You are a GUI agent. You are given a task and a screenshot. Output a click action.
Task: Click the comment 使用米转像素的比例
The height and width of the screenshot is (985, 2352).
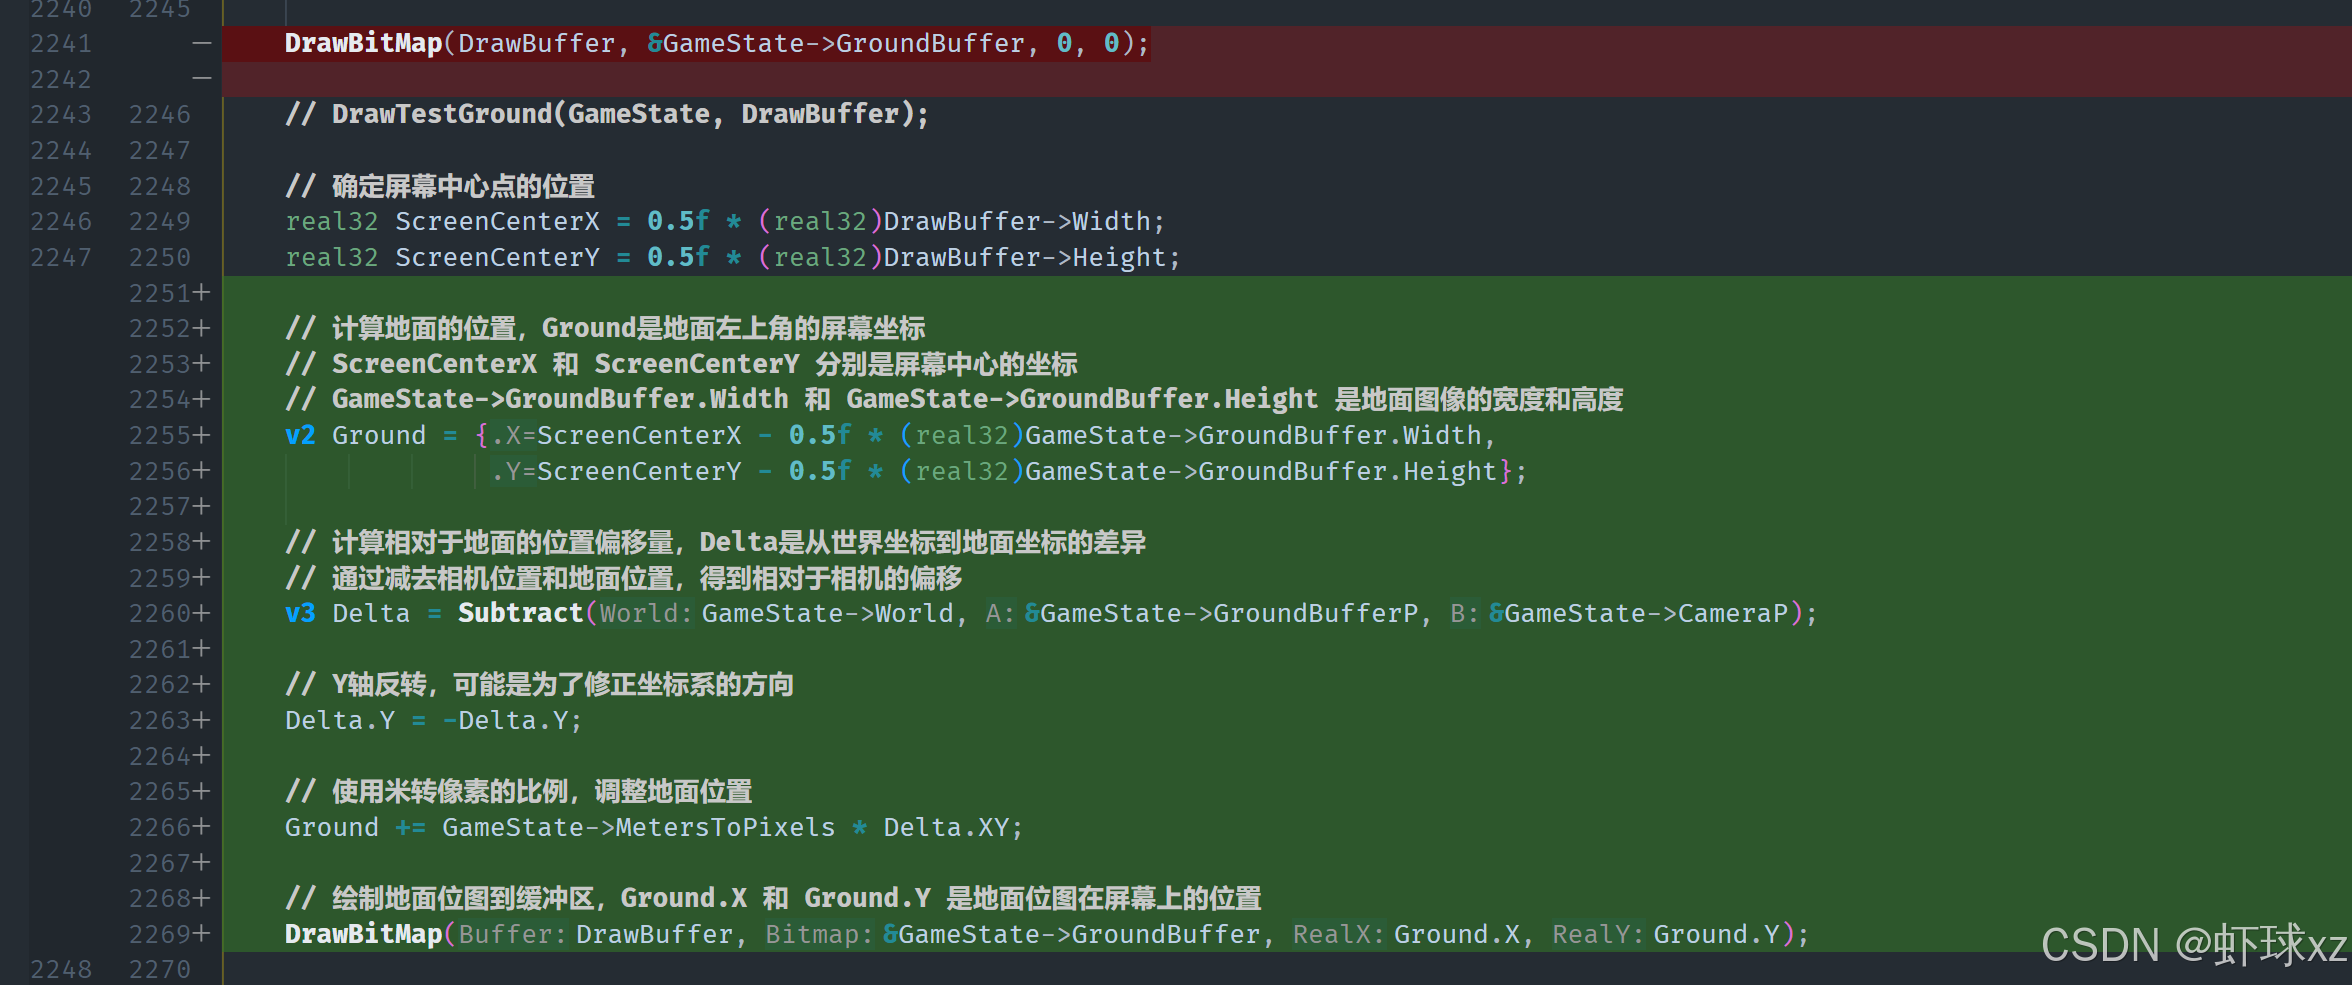[x=518, y=792]
